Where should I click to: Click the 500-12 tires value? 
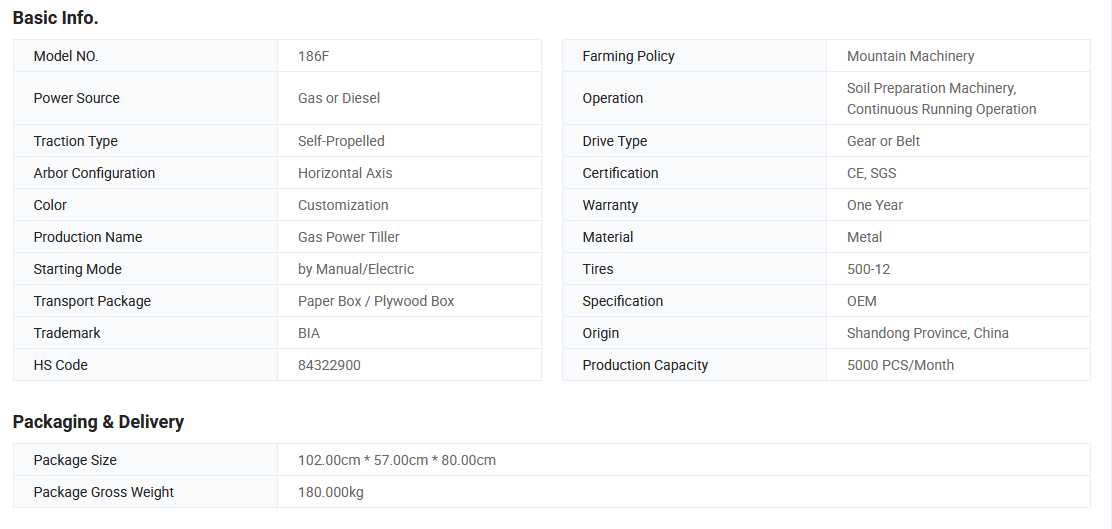click(868, 269)
